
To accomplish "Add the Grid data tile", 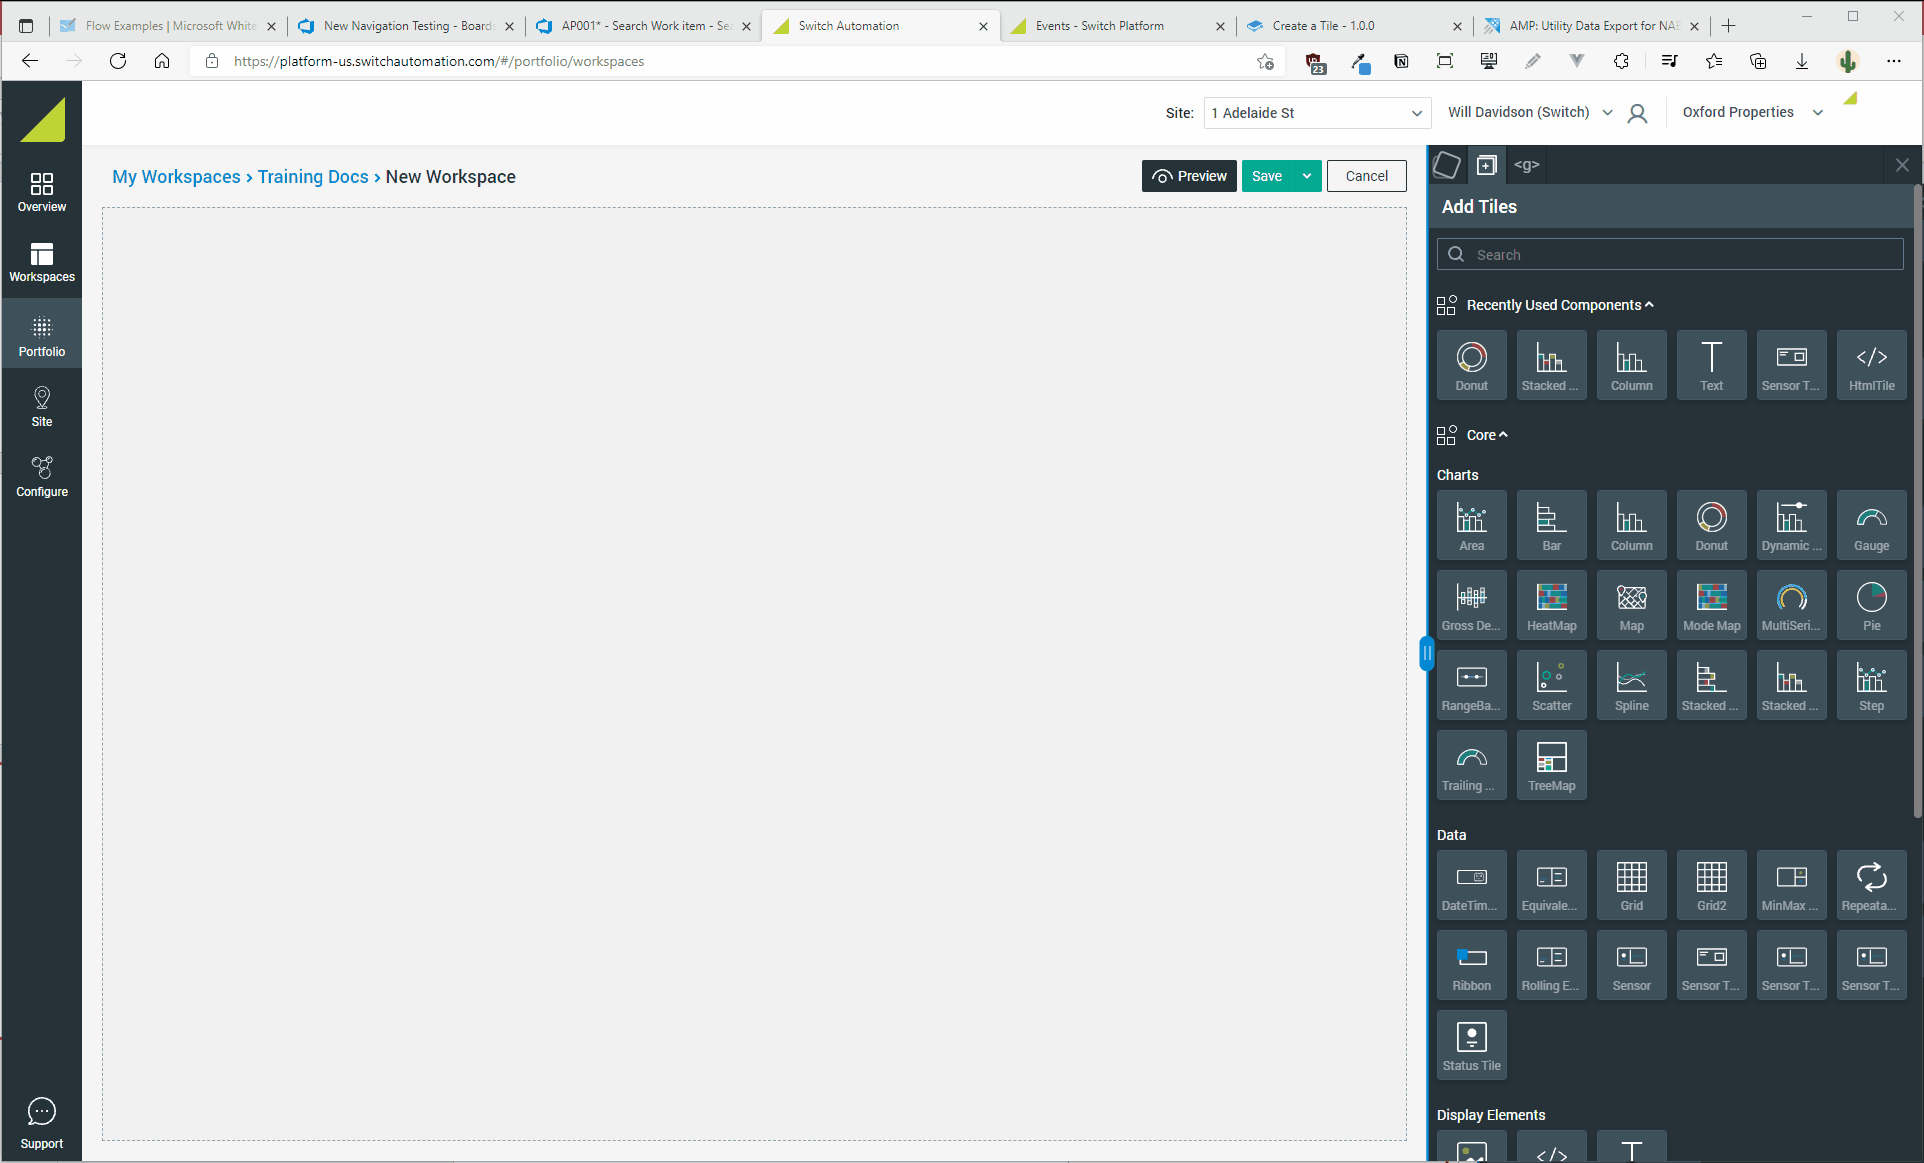I will tap(1631, 885).
